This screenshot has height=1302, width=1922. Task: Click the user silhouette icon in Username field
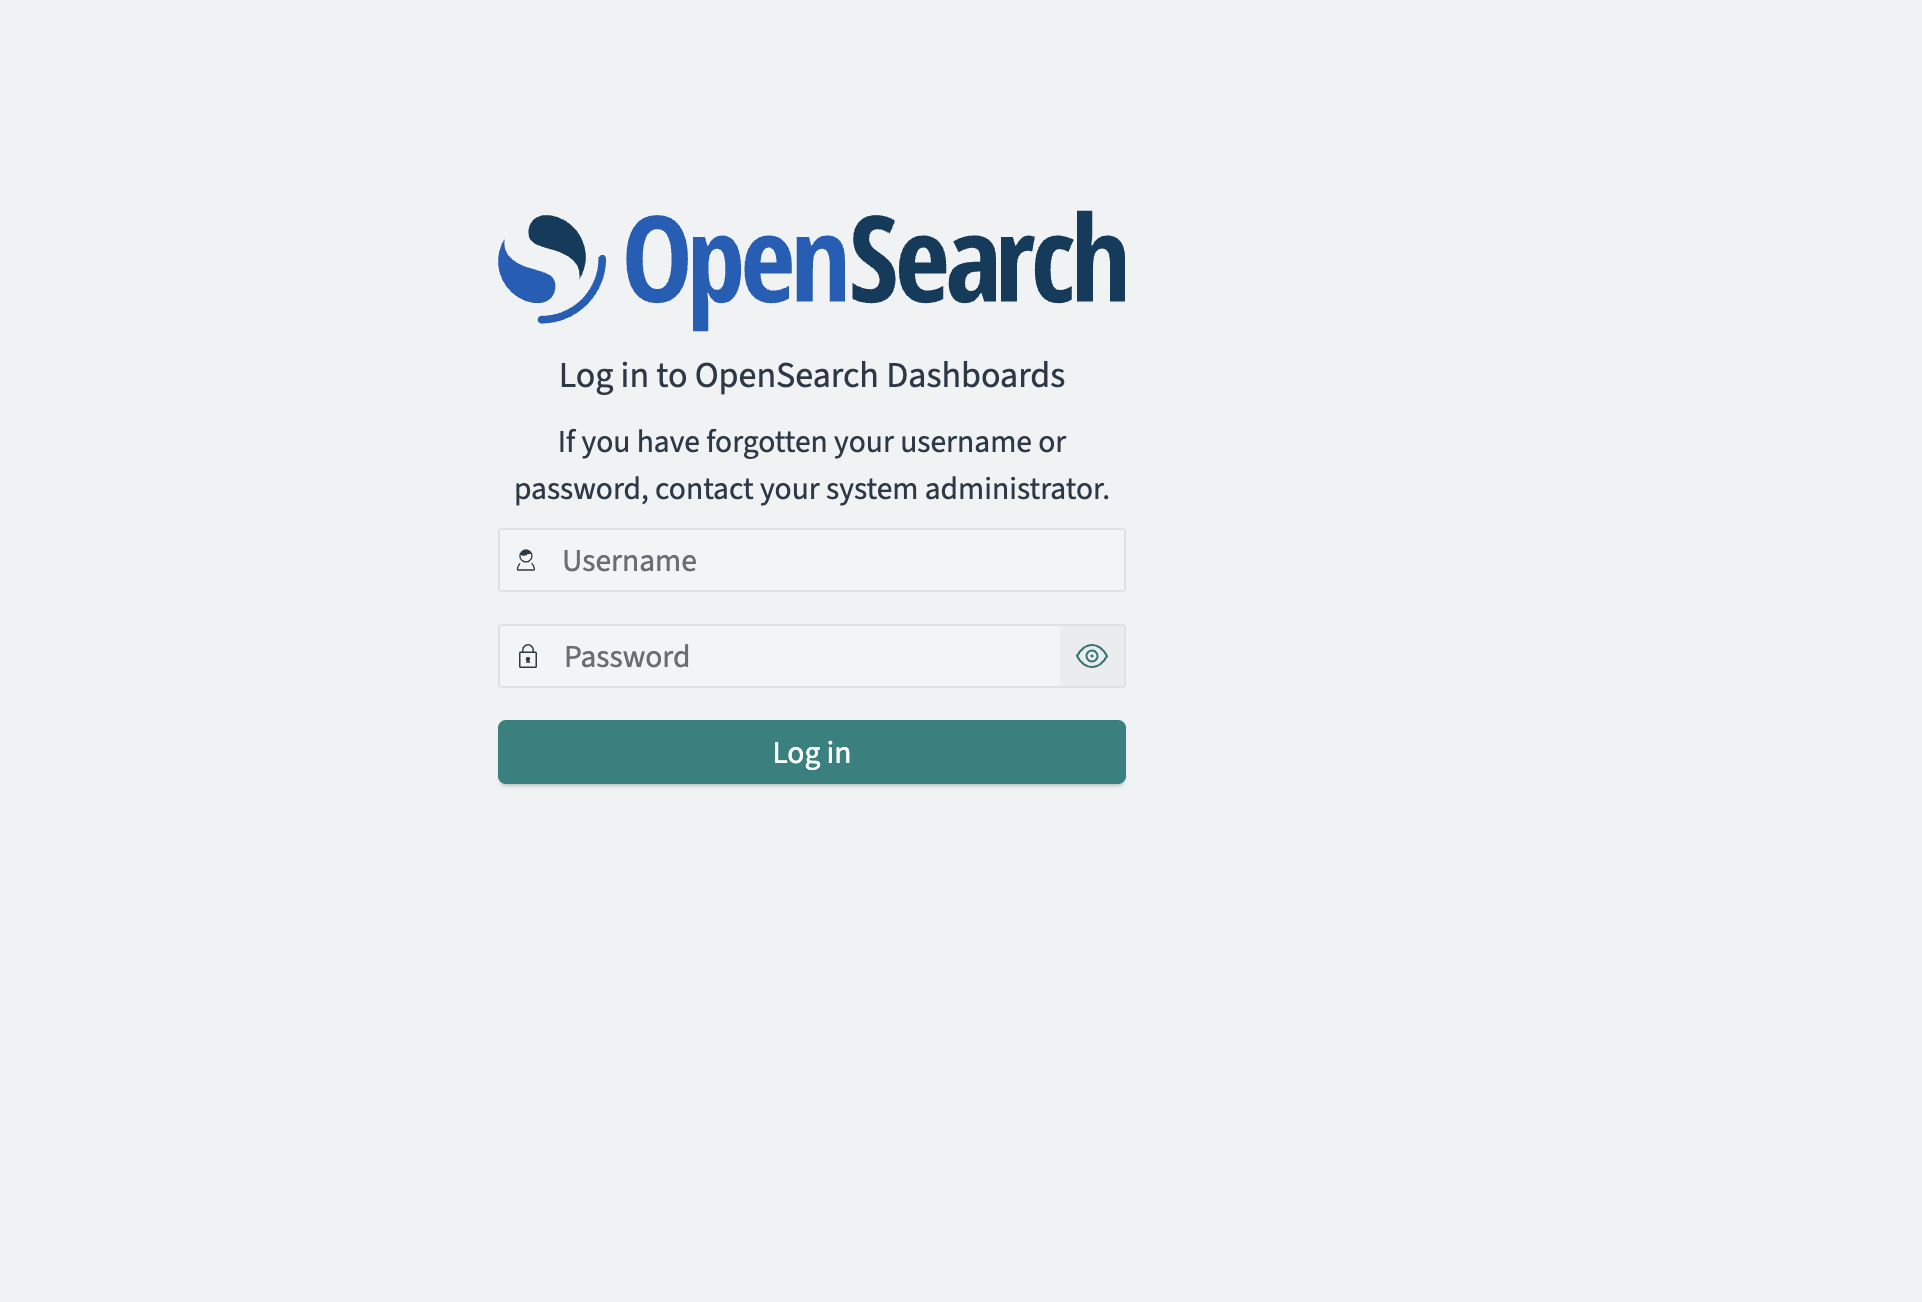pos(526,560)
